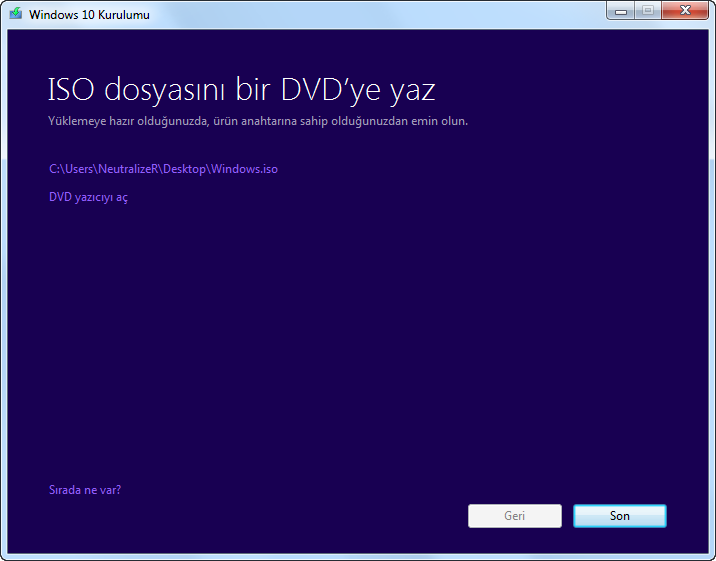The width and height of the screenshot is (716, 561).
Task: Click 'Windows.iso' at the end of the path
Action: click(245, 169)
